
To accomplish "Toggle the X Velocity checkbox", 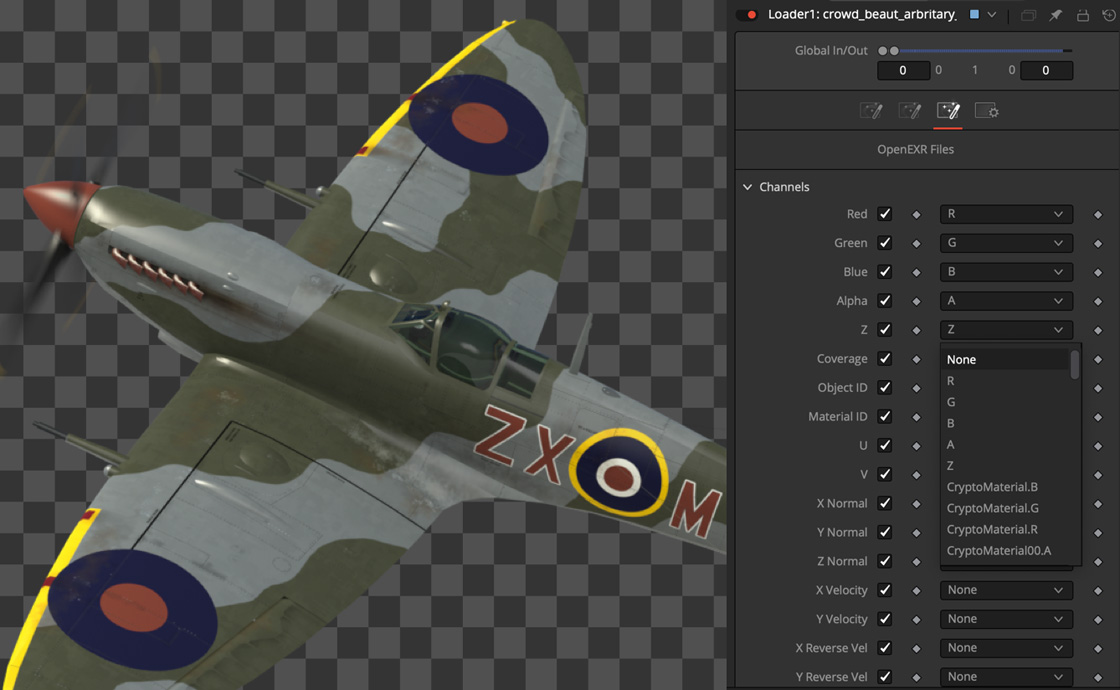I will (884, 590).
